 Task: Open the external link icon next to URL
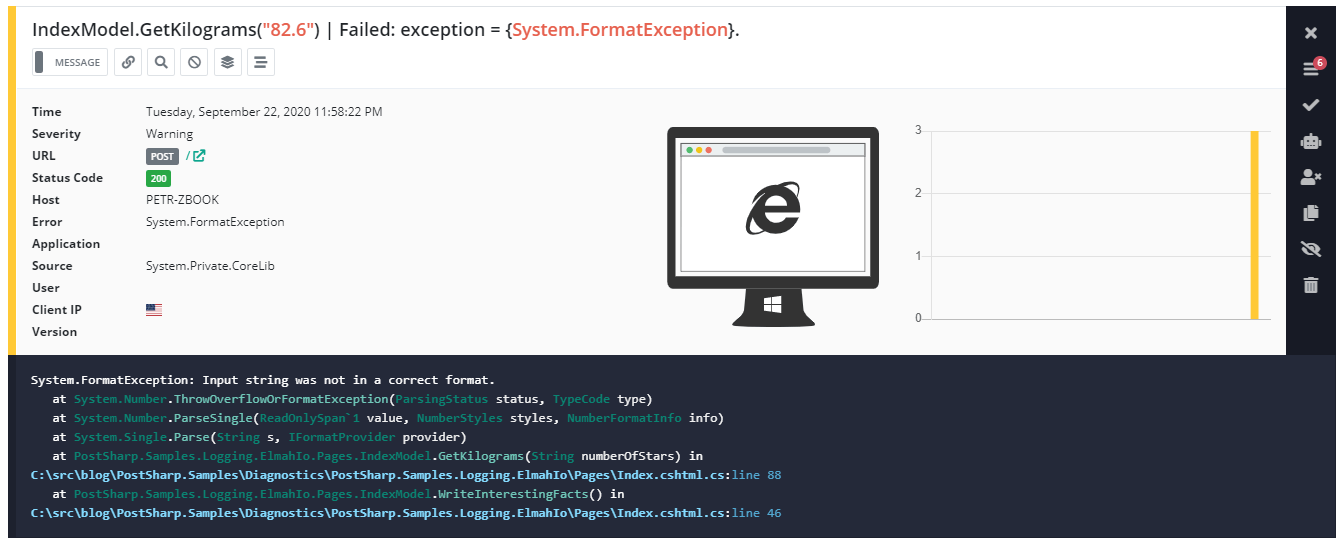(x=199, y=156)
